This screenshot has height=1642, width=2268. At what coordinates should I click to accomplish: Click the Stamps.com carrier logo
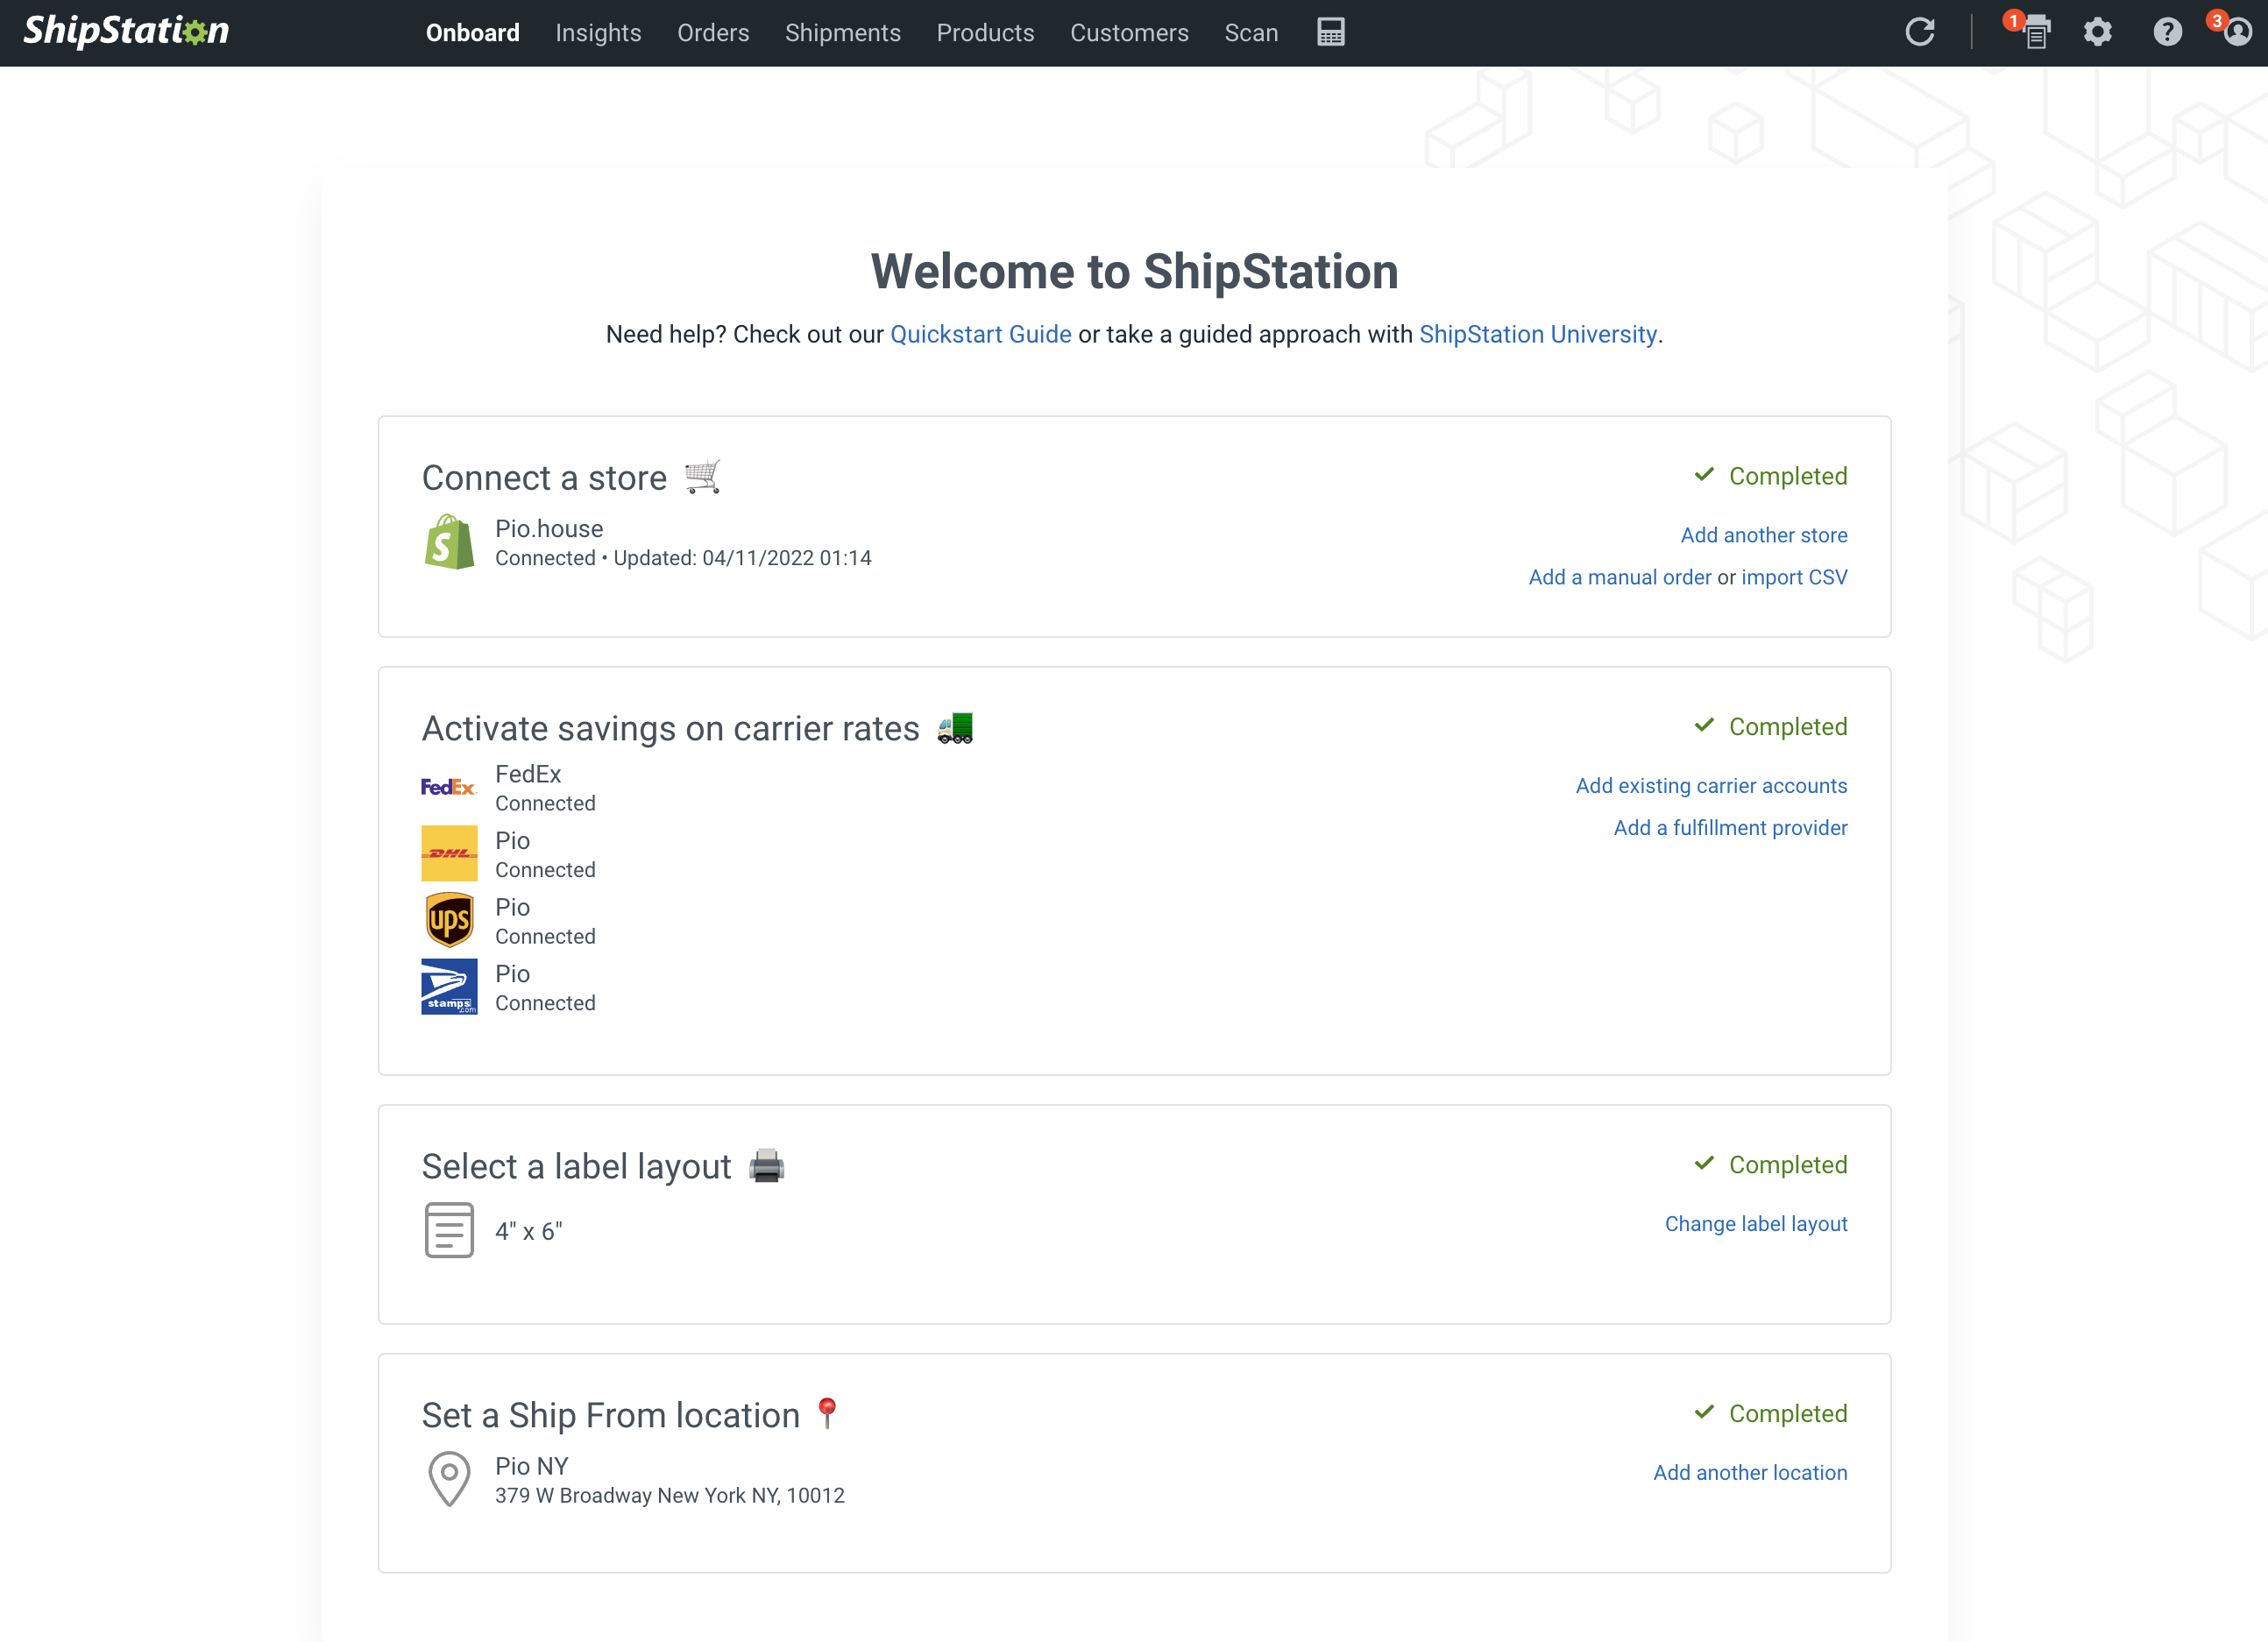tap(449, 986)
